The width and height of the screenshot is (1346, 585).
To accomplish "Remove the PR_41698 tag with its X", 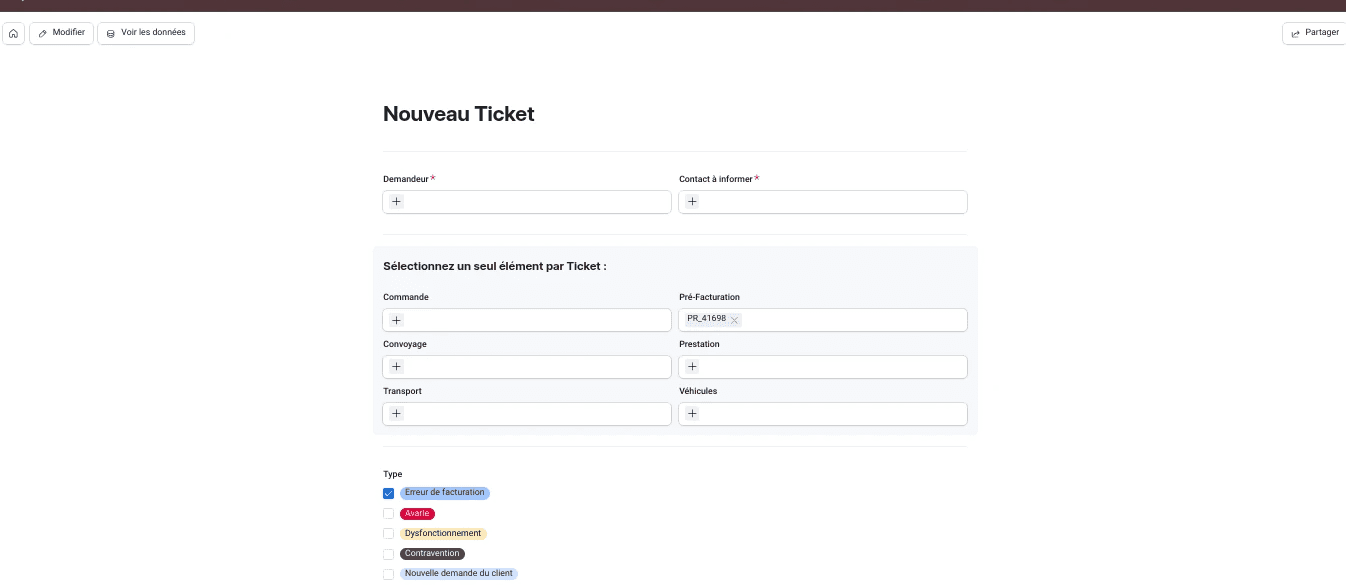I will coord(734,320).
